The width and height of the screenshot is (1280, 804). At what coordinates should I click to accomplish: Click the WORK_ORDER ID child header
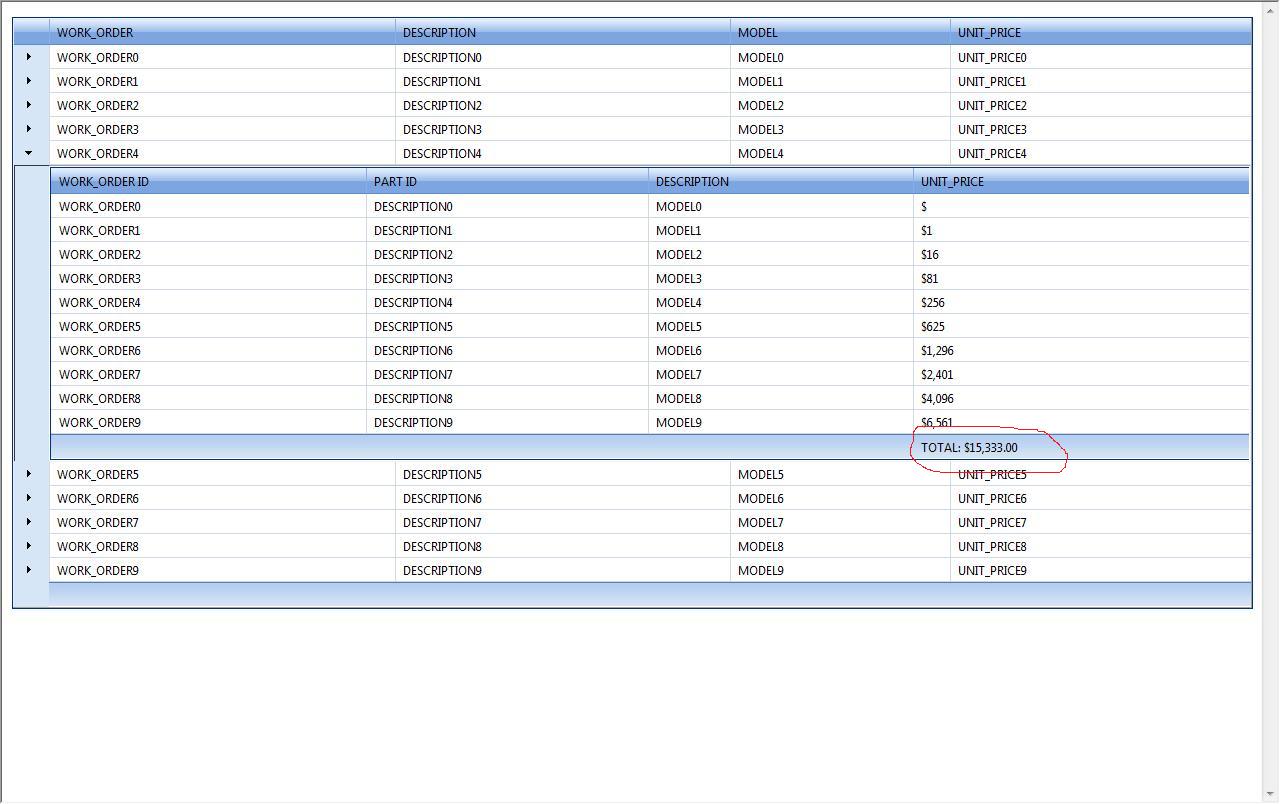pyautogui.click(x=209, y=181)
